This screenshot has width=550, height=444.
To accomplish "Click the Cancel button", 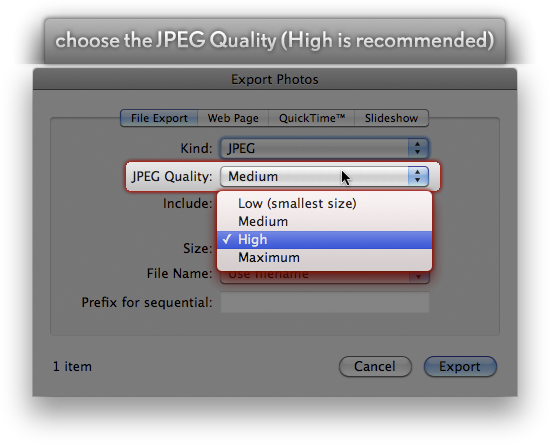I will coord(375,366).
